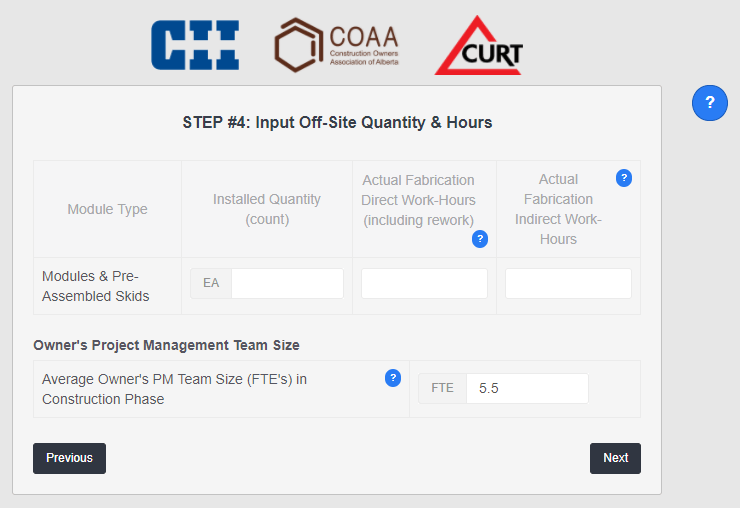Click the Module Type column header
Viewport: 740px width, 508px height.
(x=107, y=209)
